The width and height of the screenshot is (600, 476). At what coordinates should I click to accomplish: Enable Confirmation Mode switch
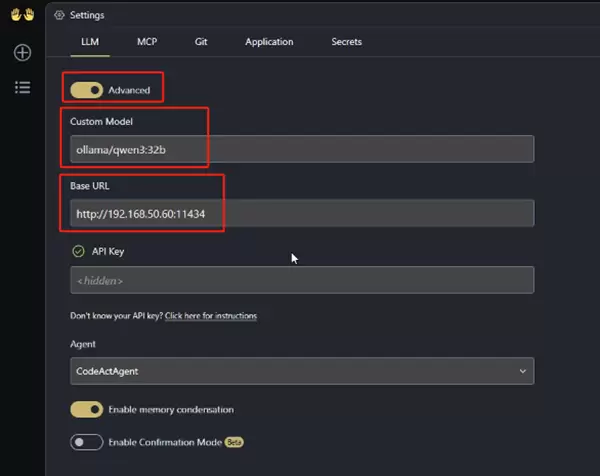point(87,442)
